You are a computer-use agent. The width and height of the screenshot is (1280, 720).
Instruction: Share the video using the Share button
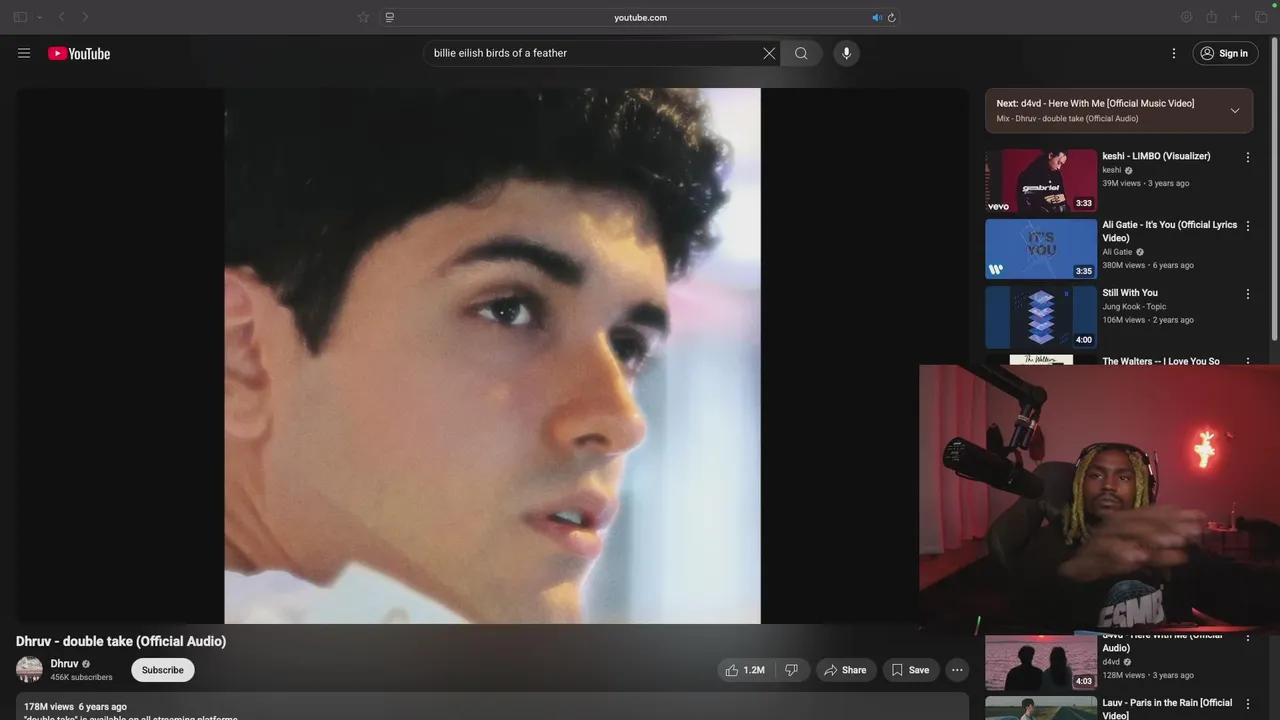(846, 670)
